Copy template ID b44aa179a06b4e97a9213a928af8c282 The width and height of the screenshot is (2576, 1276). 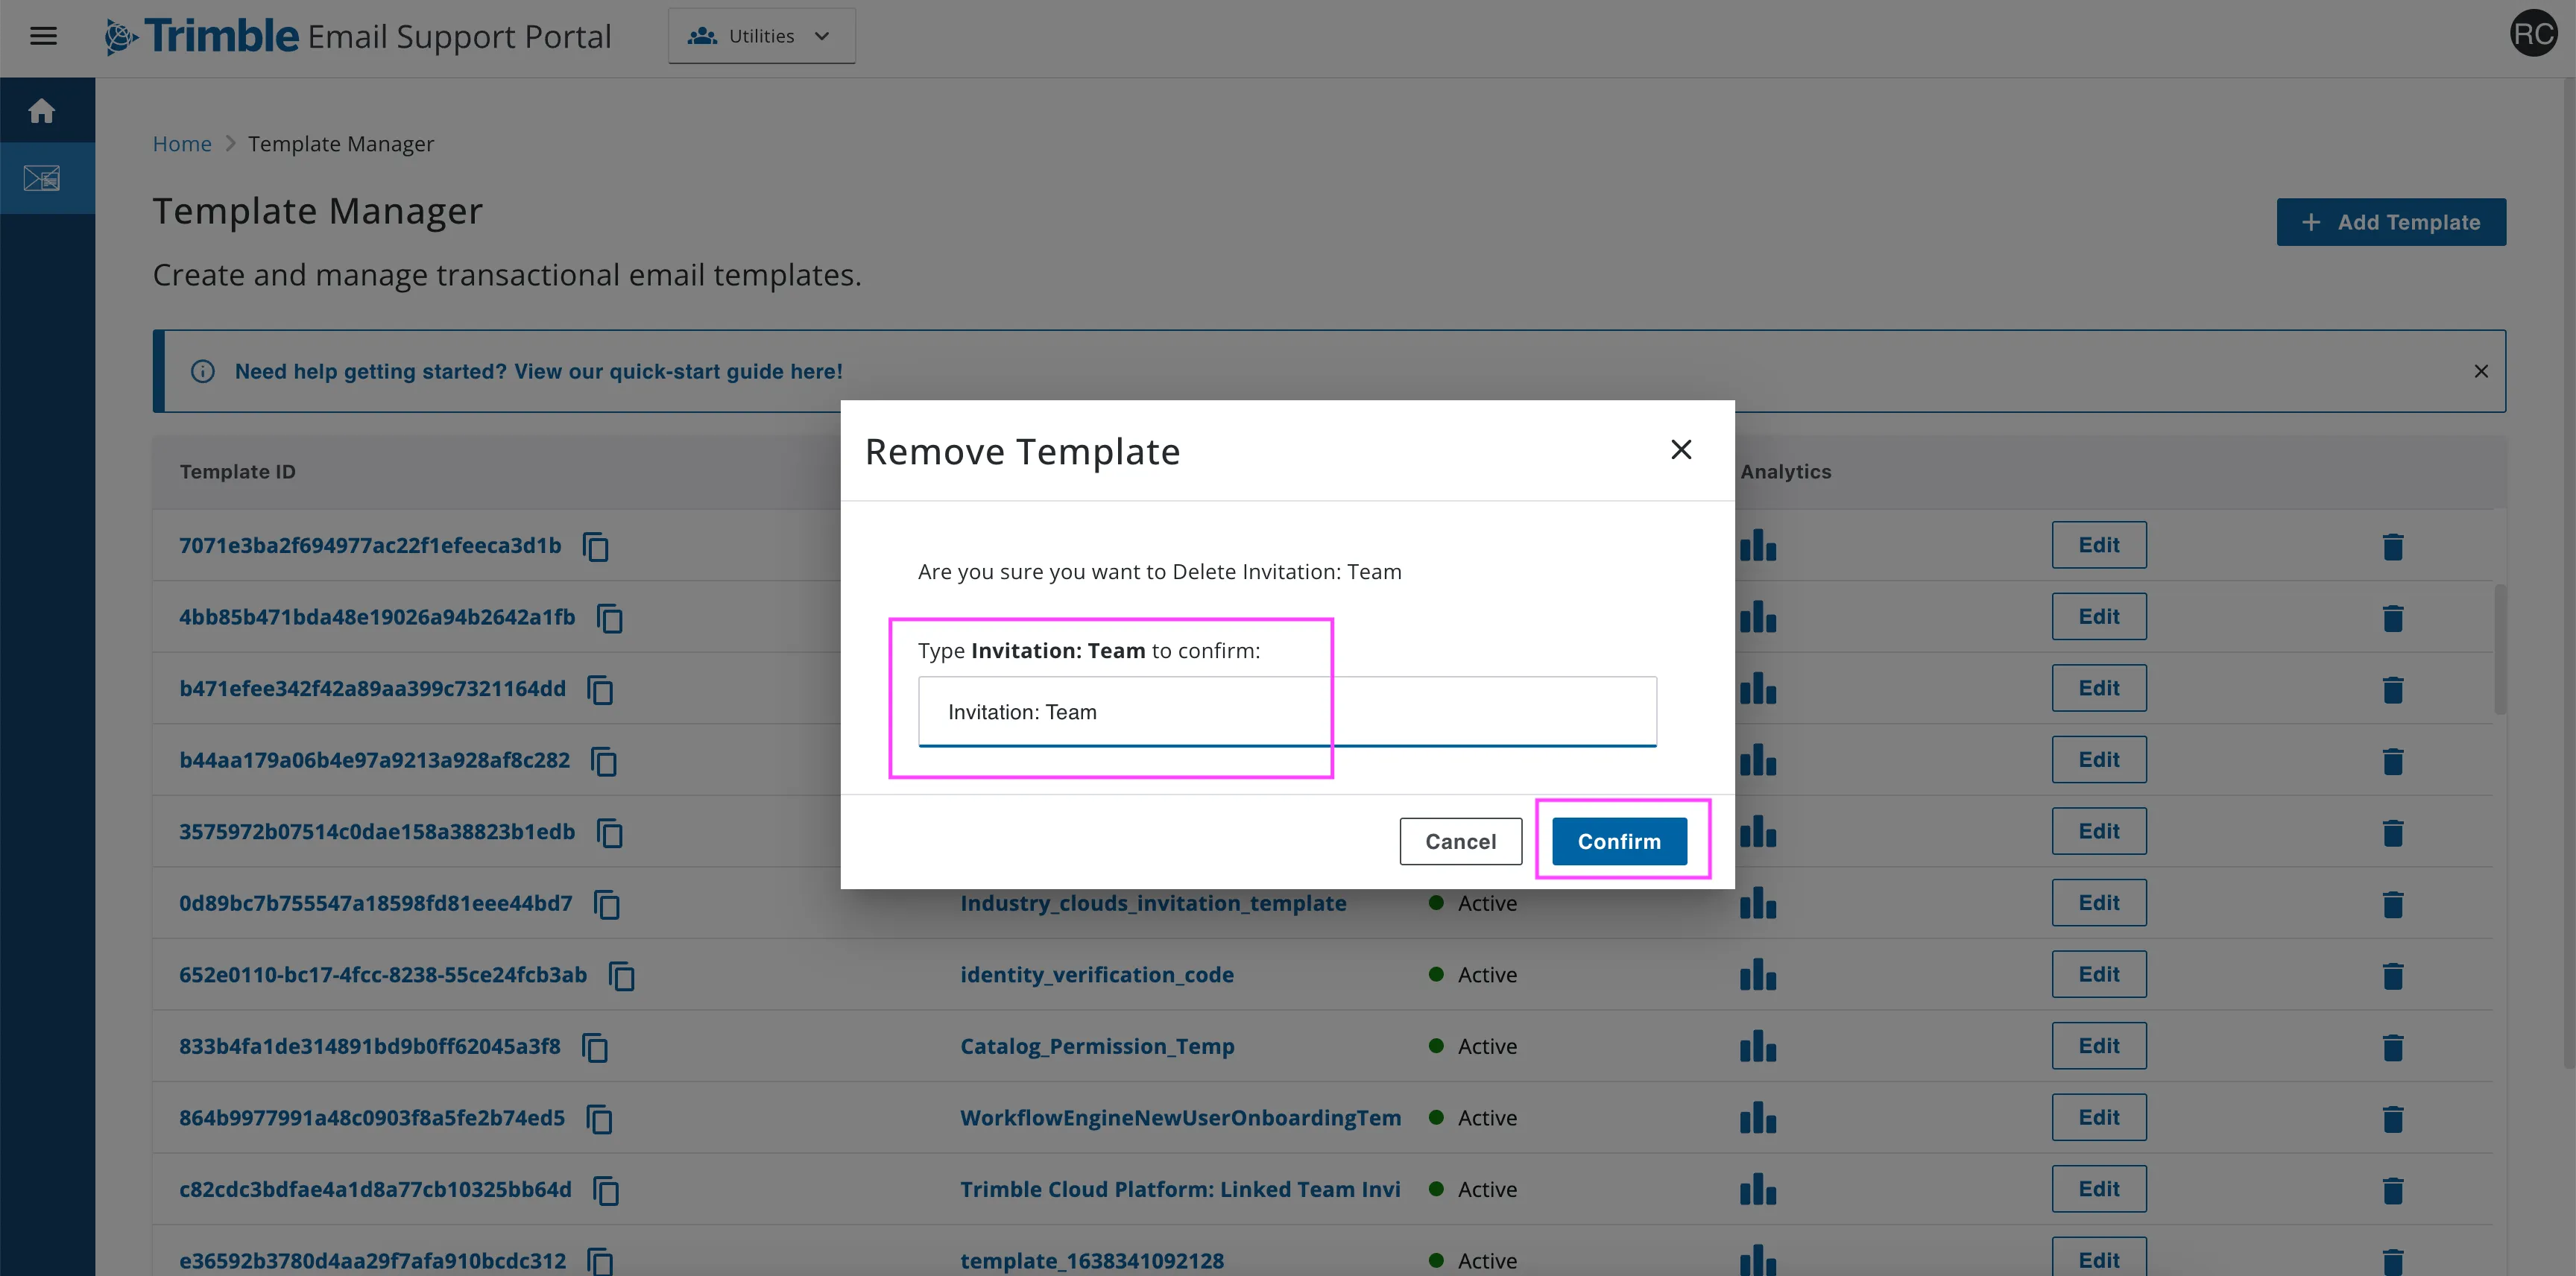[604, 761]
